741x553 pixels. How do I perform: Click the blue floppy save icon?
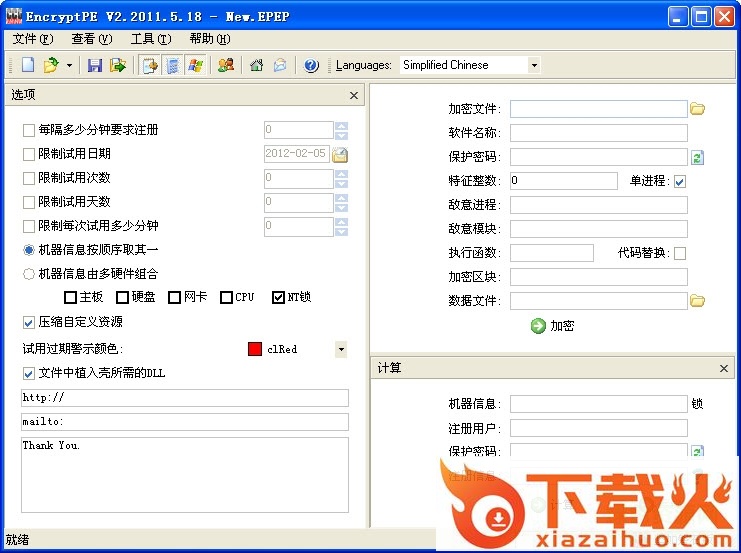(x=95, y=65)
